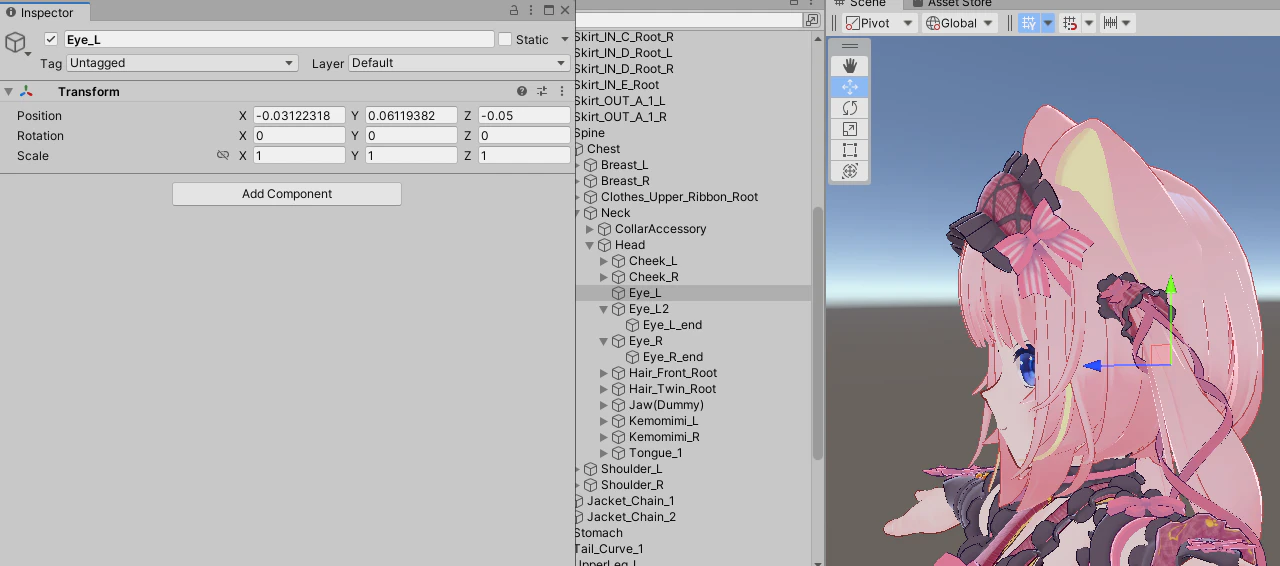Collapse the Eye_R node
This screenshot has width=1280, height=566.
(604, 341)
